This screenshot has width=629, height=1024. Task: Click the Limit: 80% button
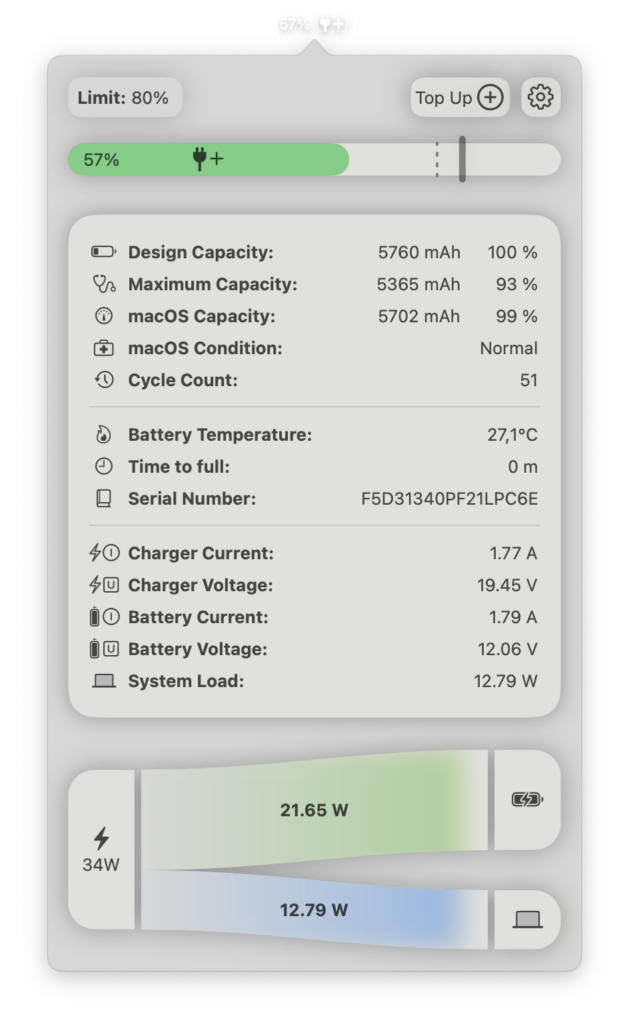pos(125,98)
